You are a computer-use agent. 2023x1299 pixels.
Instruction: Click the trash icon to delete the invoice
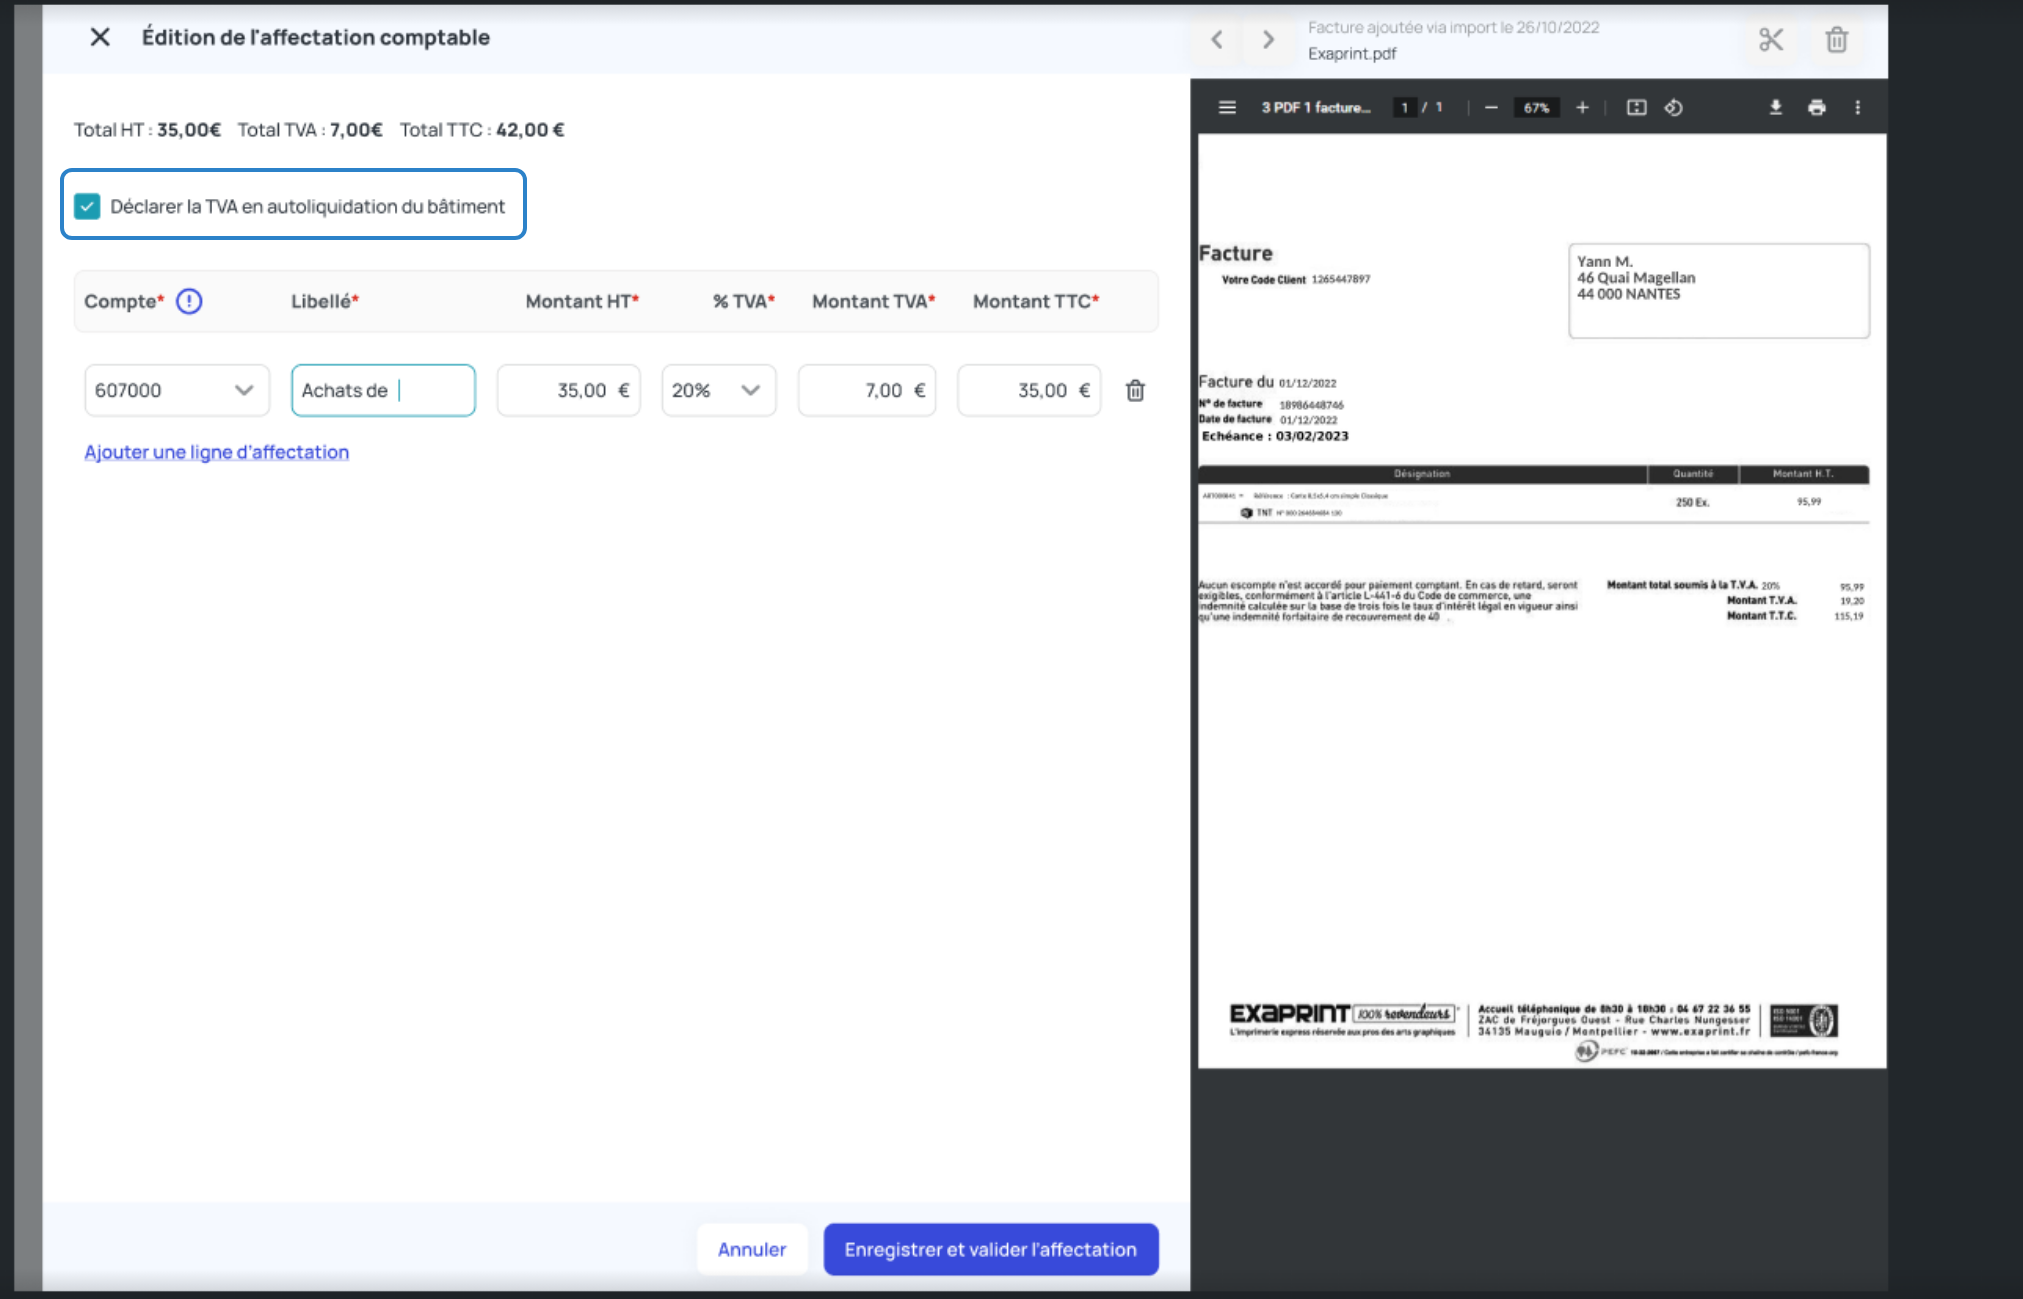pos(1836,40)
